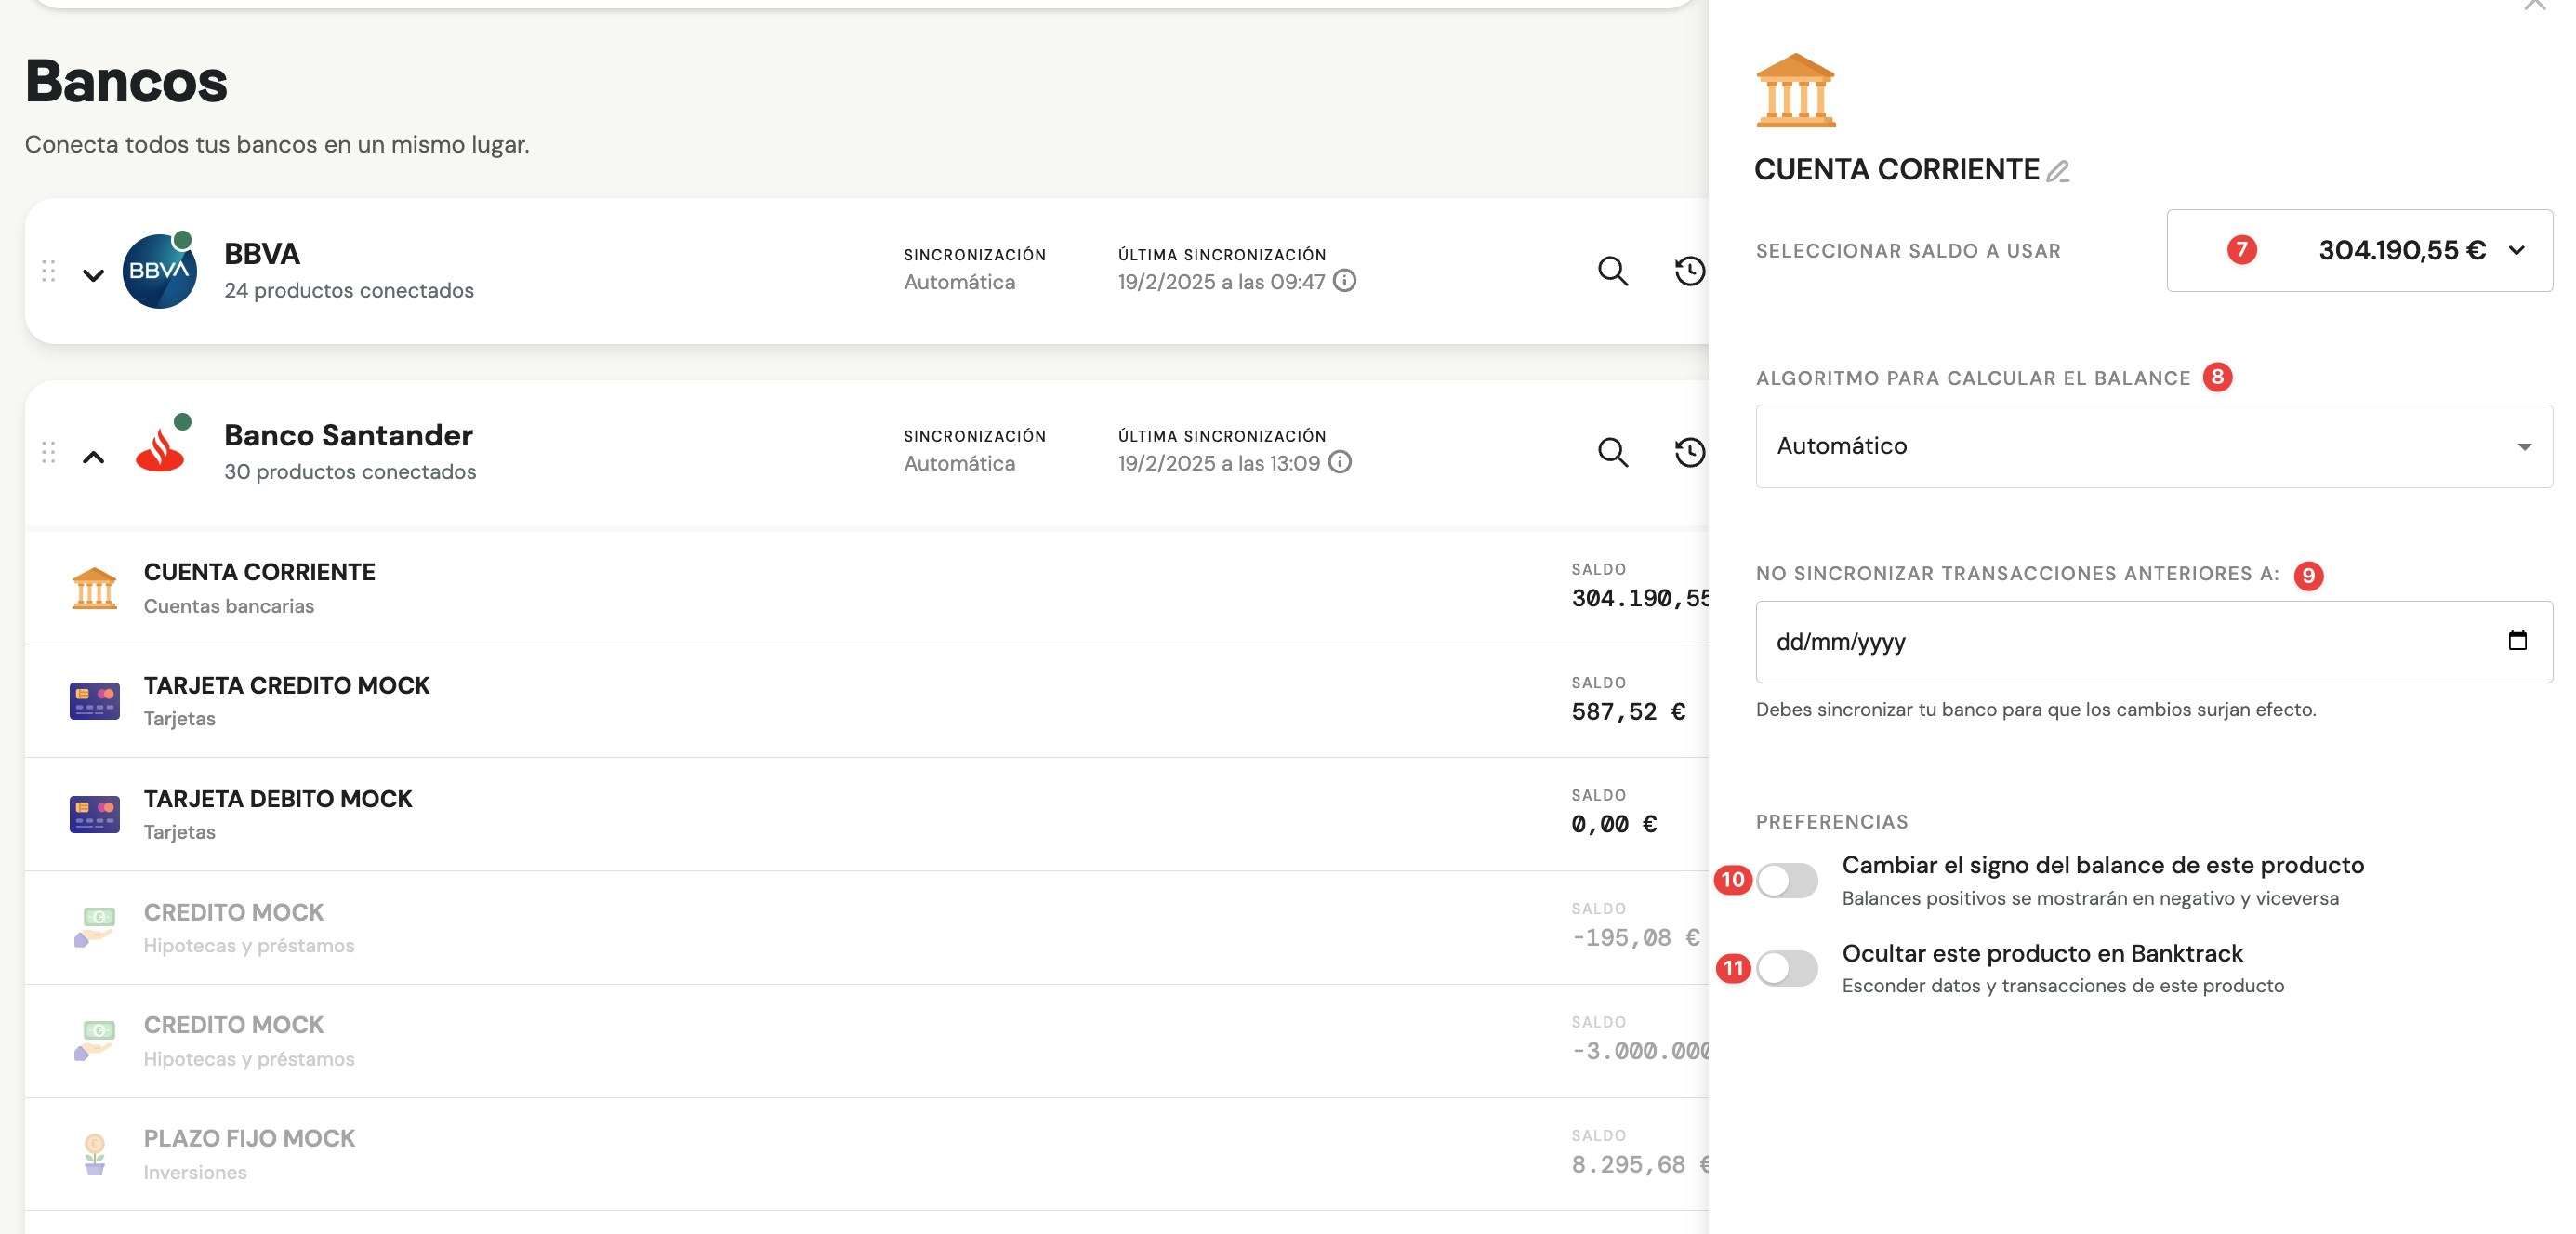The width and height of the screenshot is (2576, 1234).
Task: Select TARJETA DEBITO MOCK row
Action: (278, 813)
